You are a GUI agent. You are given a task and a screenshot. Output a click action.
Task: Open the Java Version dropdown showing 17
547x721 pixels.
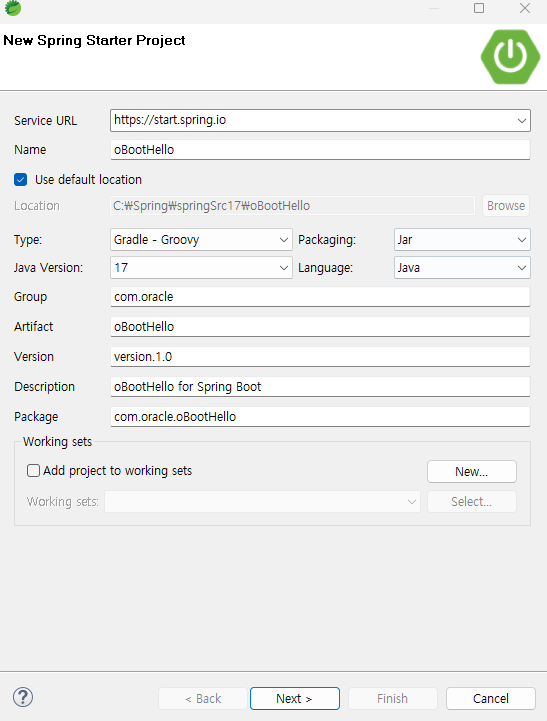(201, 268)
